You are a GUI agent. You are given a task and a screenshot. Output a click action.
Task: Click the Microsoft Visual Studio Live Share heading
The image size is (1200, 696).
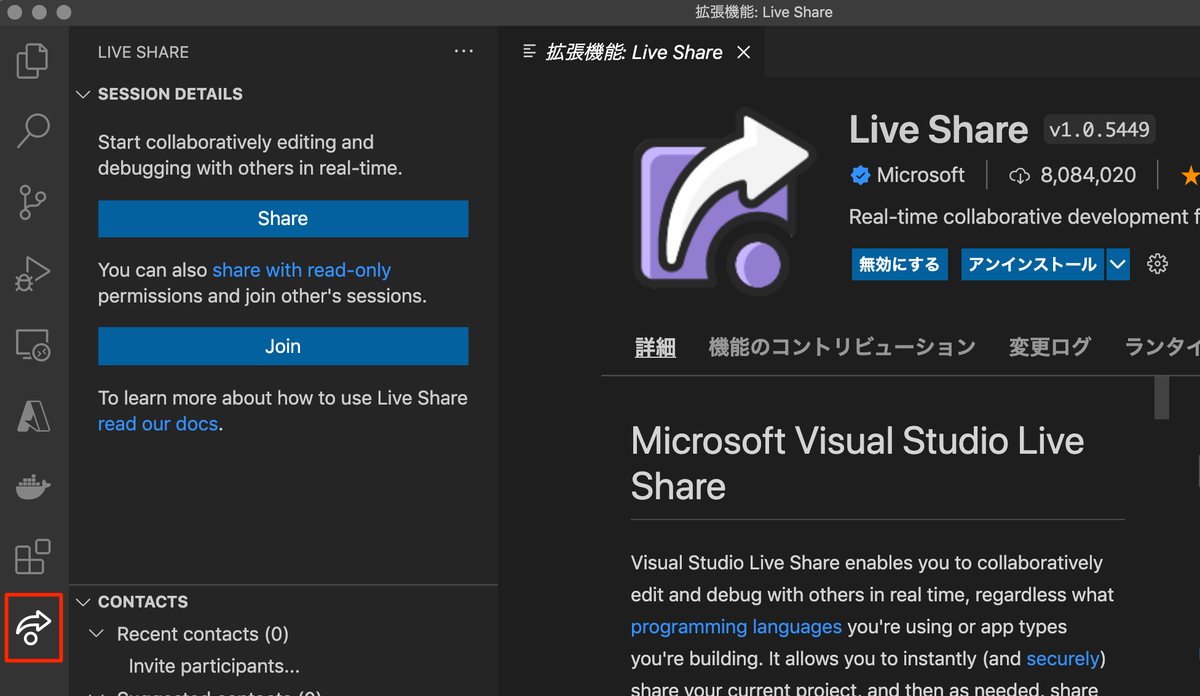pos(857,464)
